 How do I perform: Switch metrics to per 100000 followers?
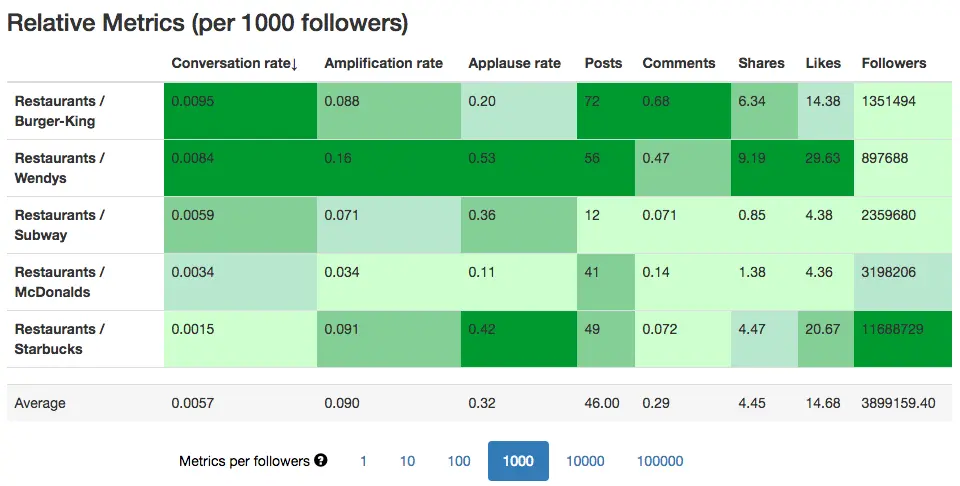pos(660,461)
